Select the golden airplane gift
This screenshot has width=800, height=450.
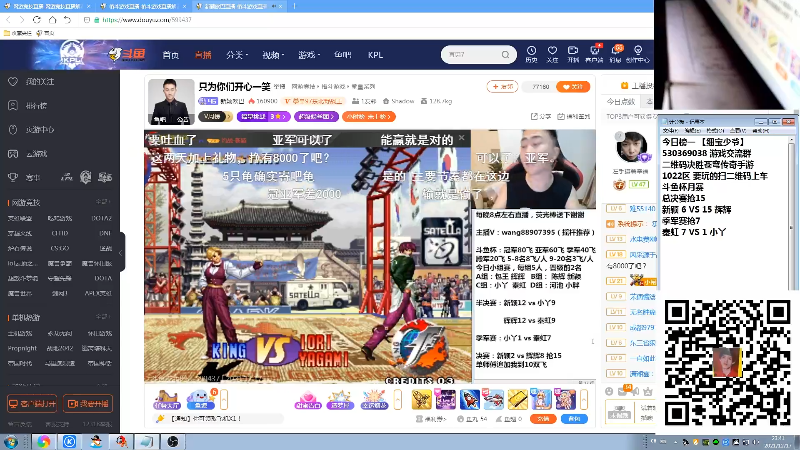421,399
